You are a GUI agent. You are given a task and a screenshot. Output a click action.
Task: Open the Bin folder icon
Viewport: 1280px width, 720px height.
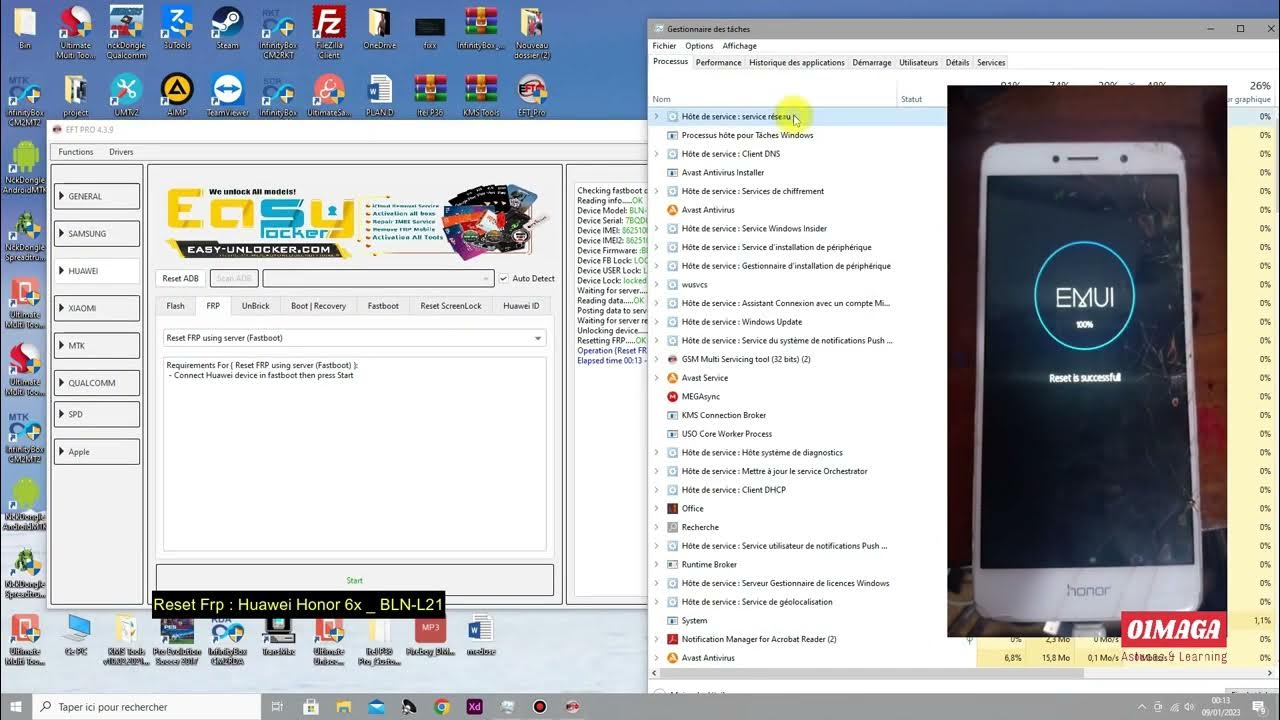[25, 28]
